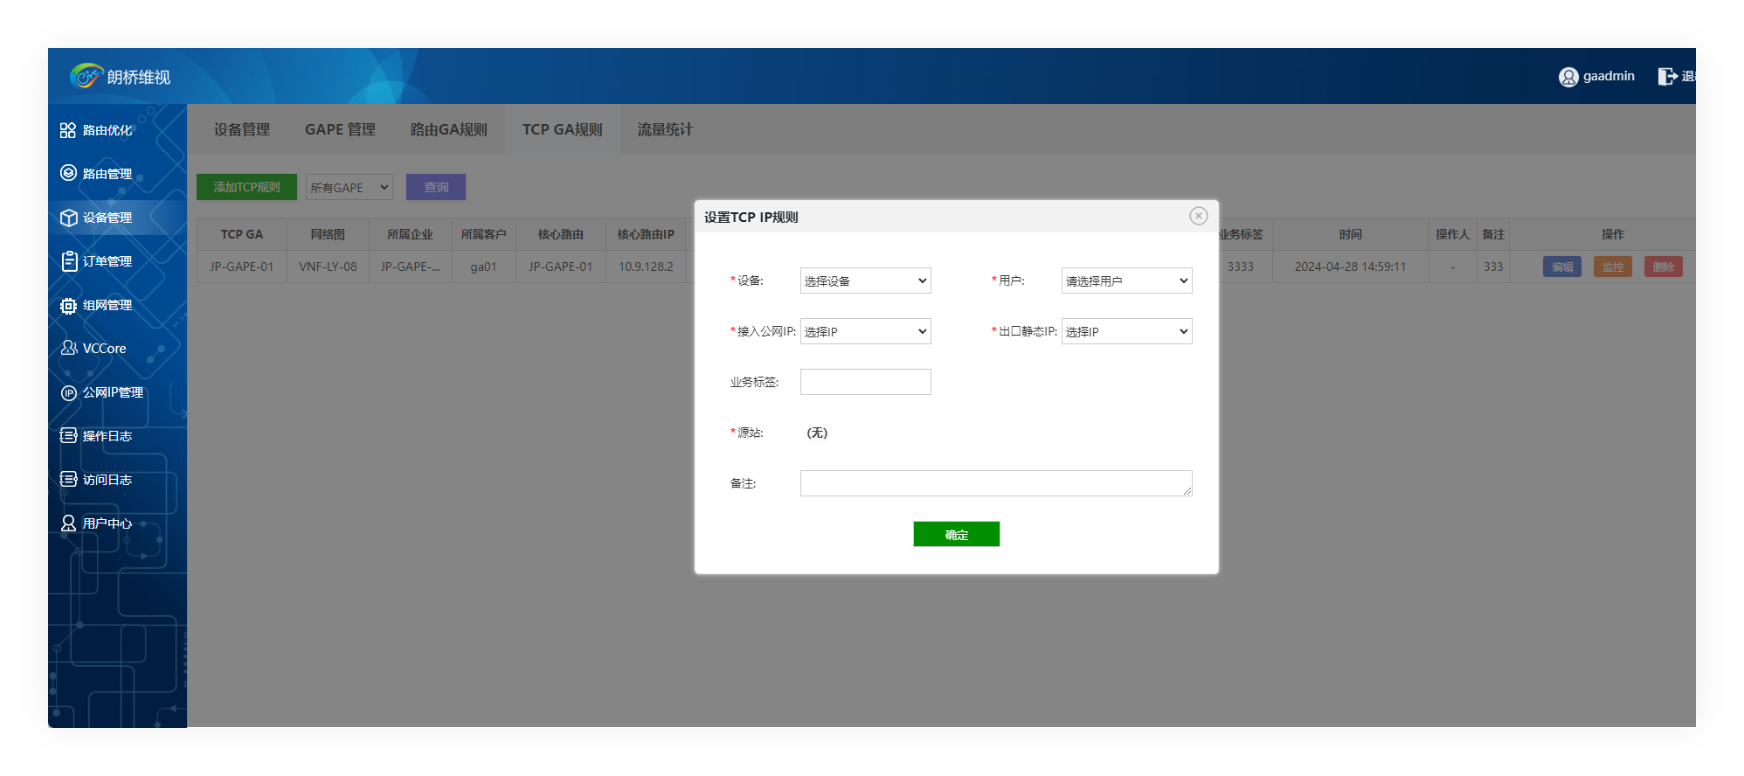The width and height of the screenshot is (1744, 776).
Task: Open 用户中心 person icon
Action: tap(68, 523)
